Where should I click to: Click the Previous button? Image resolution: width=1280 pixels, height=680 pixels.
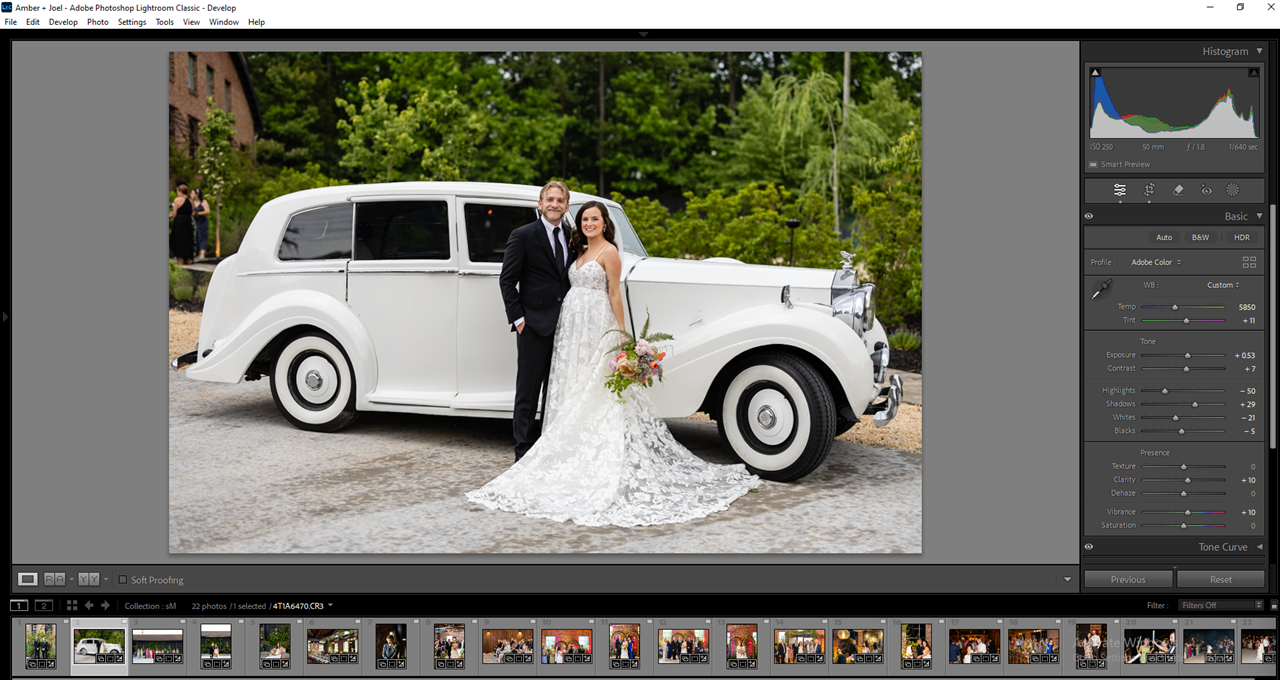pos(1128,579)
